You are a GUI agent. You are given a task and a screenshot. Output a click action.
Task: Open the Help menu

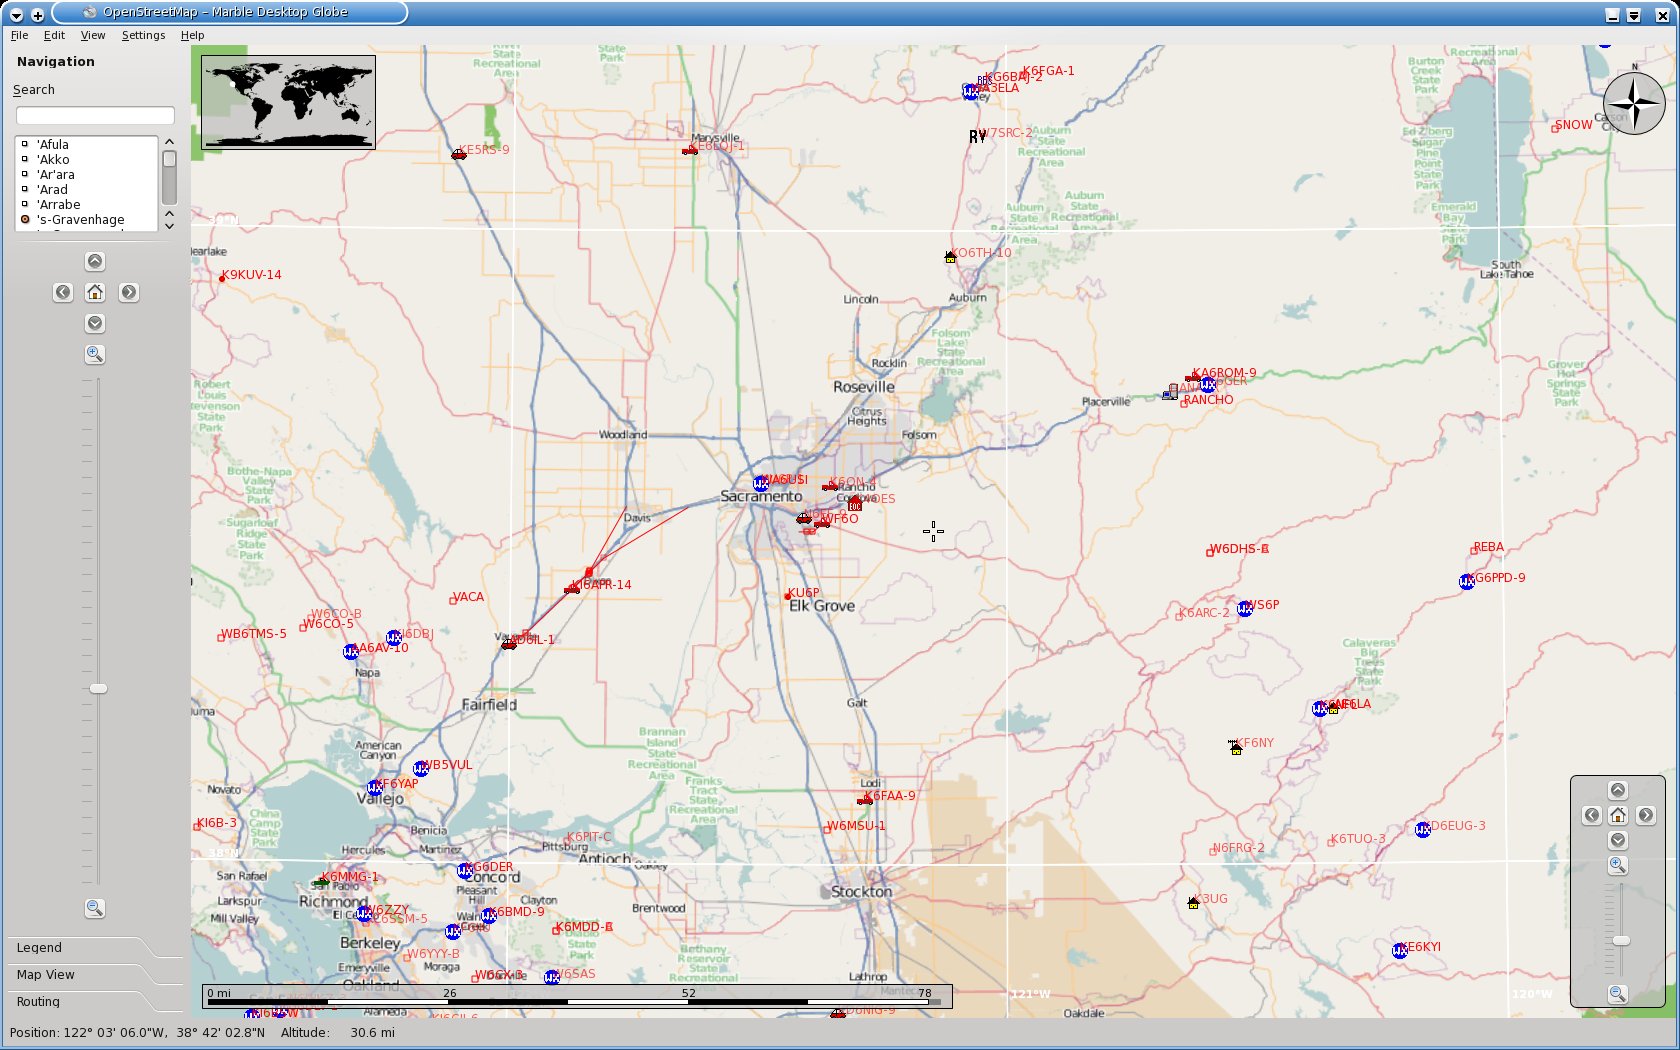click(192, 35)
